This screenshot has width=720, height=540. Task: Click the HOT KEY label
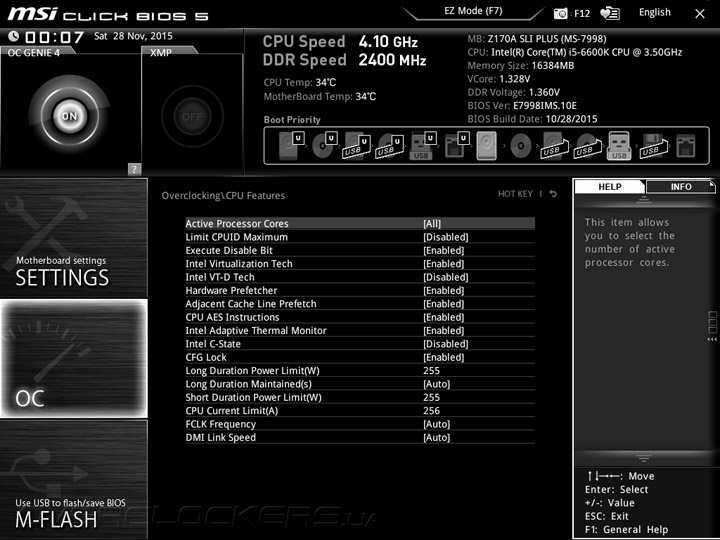(x=515, y=194)
